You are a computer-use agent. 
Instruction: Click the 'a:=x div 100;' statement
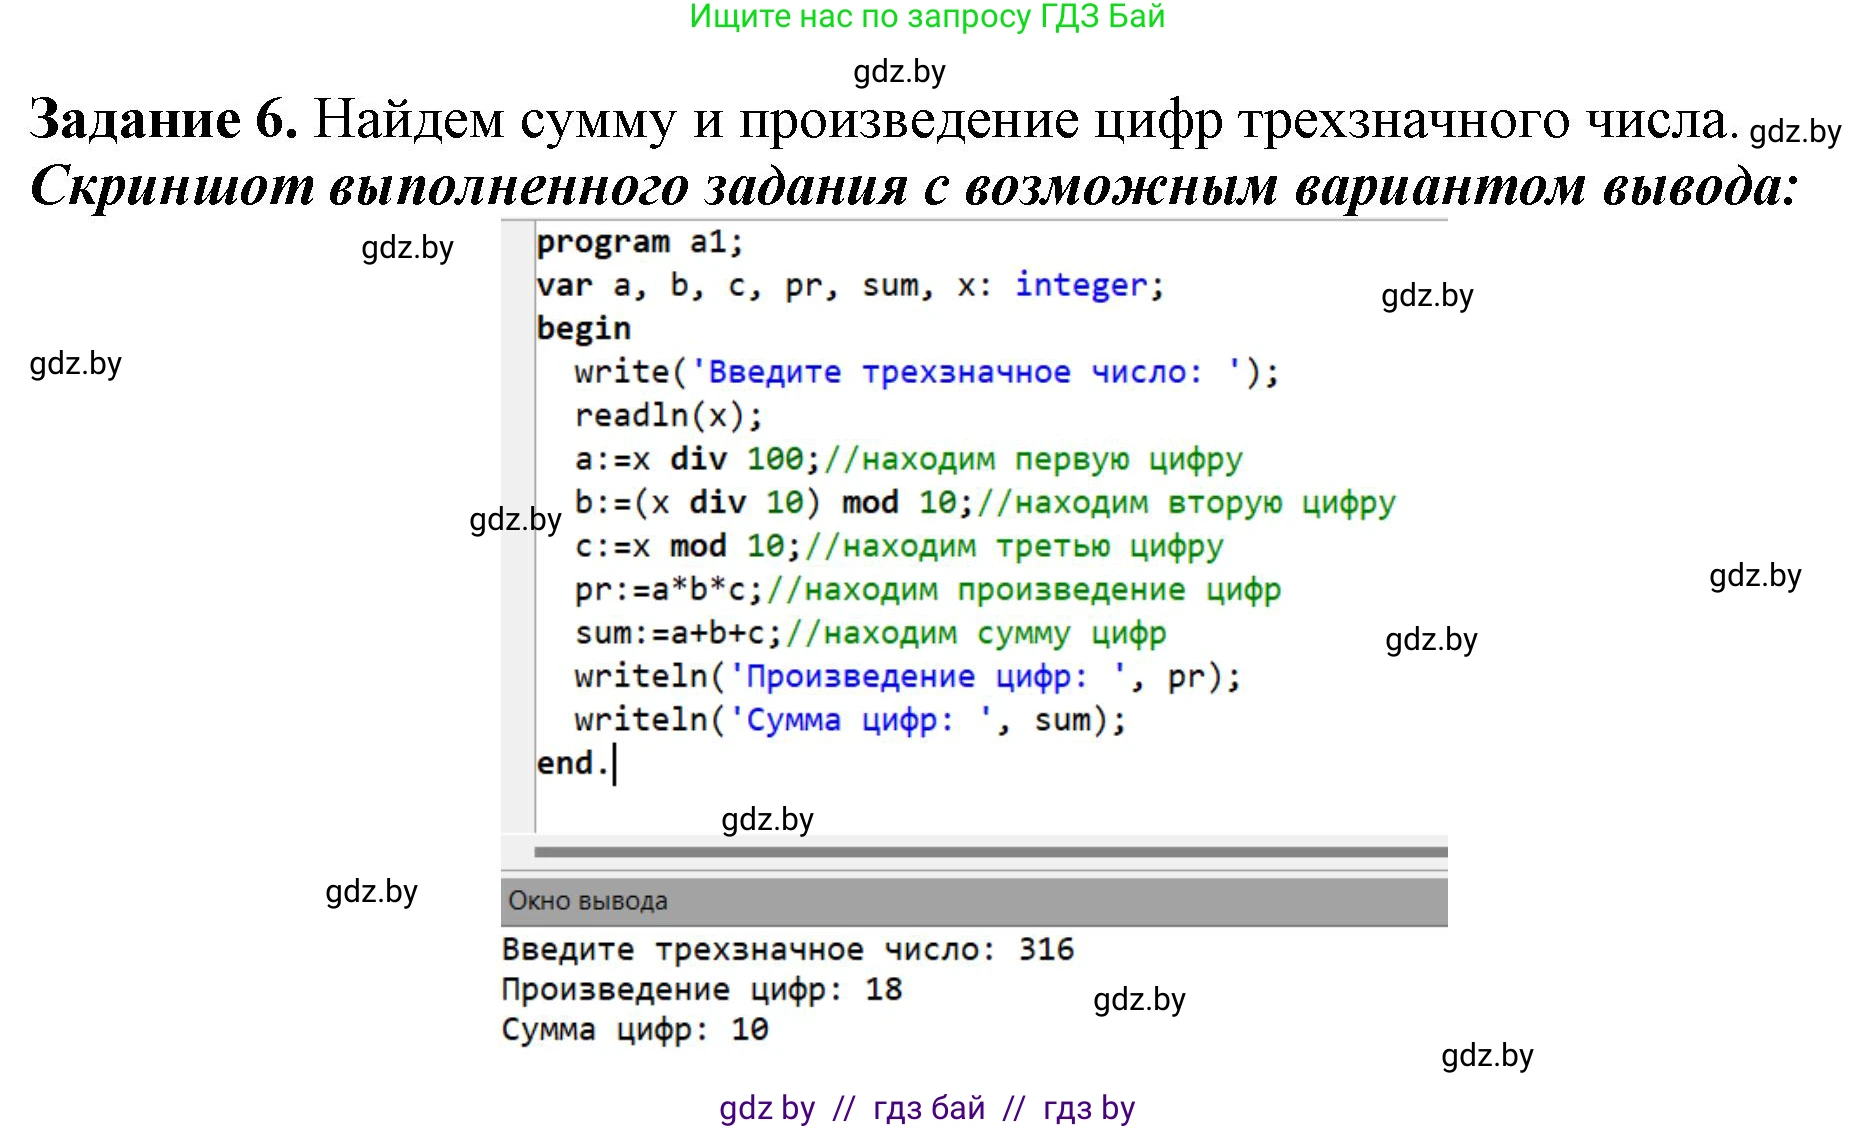point(697,460)
